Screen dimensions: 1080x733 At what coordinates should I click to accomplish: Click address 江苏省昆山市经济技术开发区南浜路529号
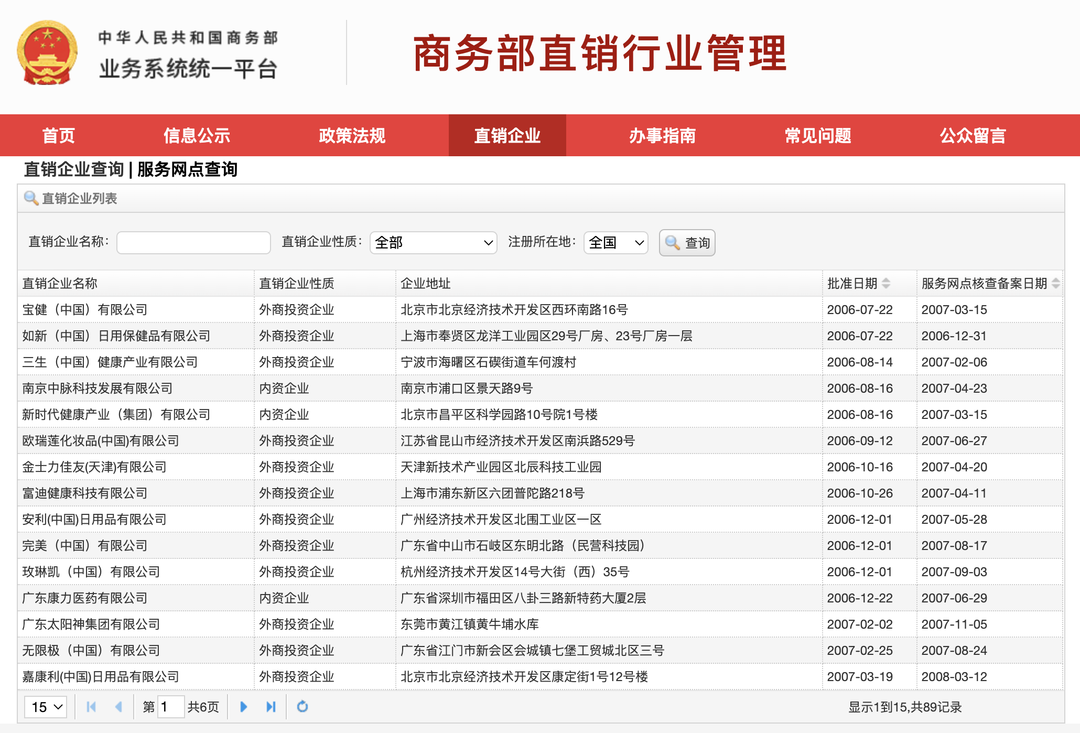coord(518,441)
